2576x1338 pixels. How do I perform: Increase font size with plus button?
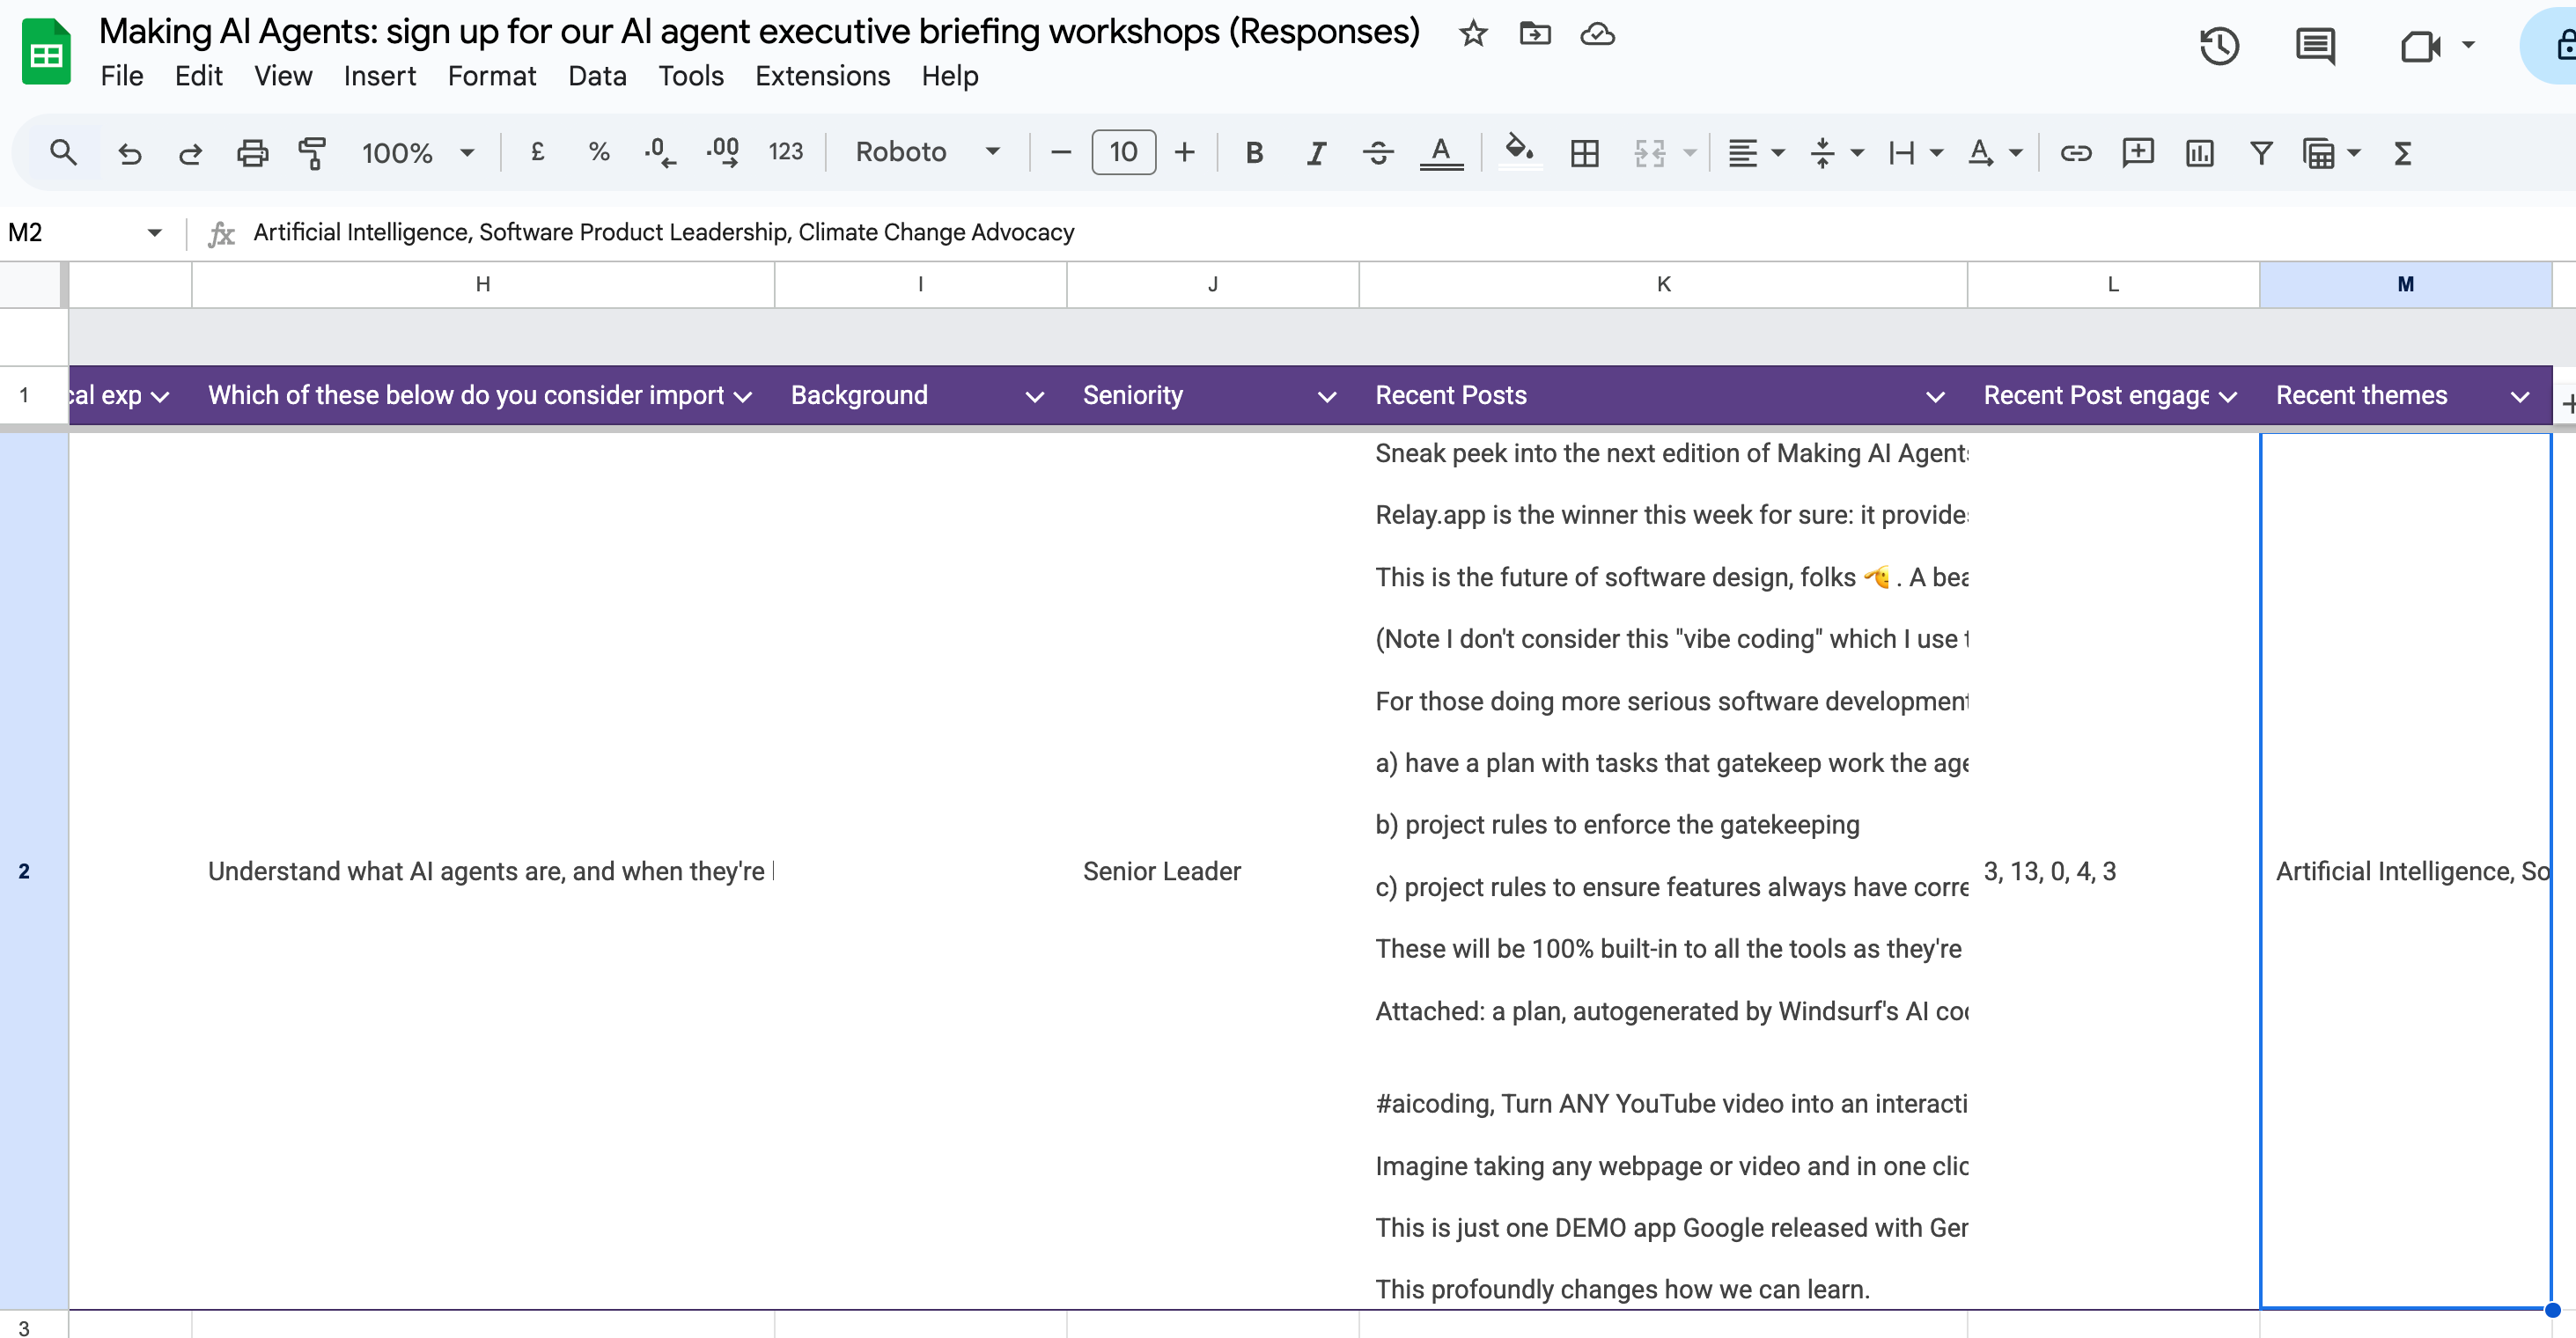(1184, 152)
